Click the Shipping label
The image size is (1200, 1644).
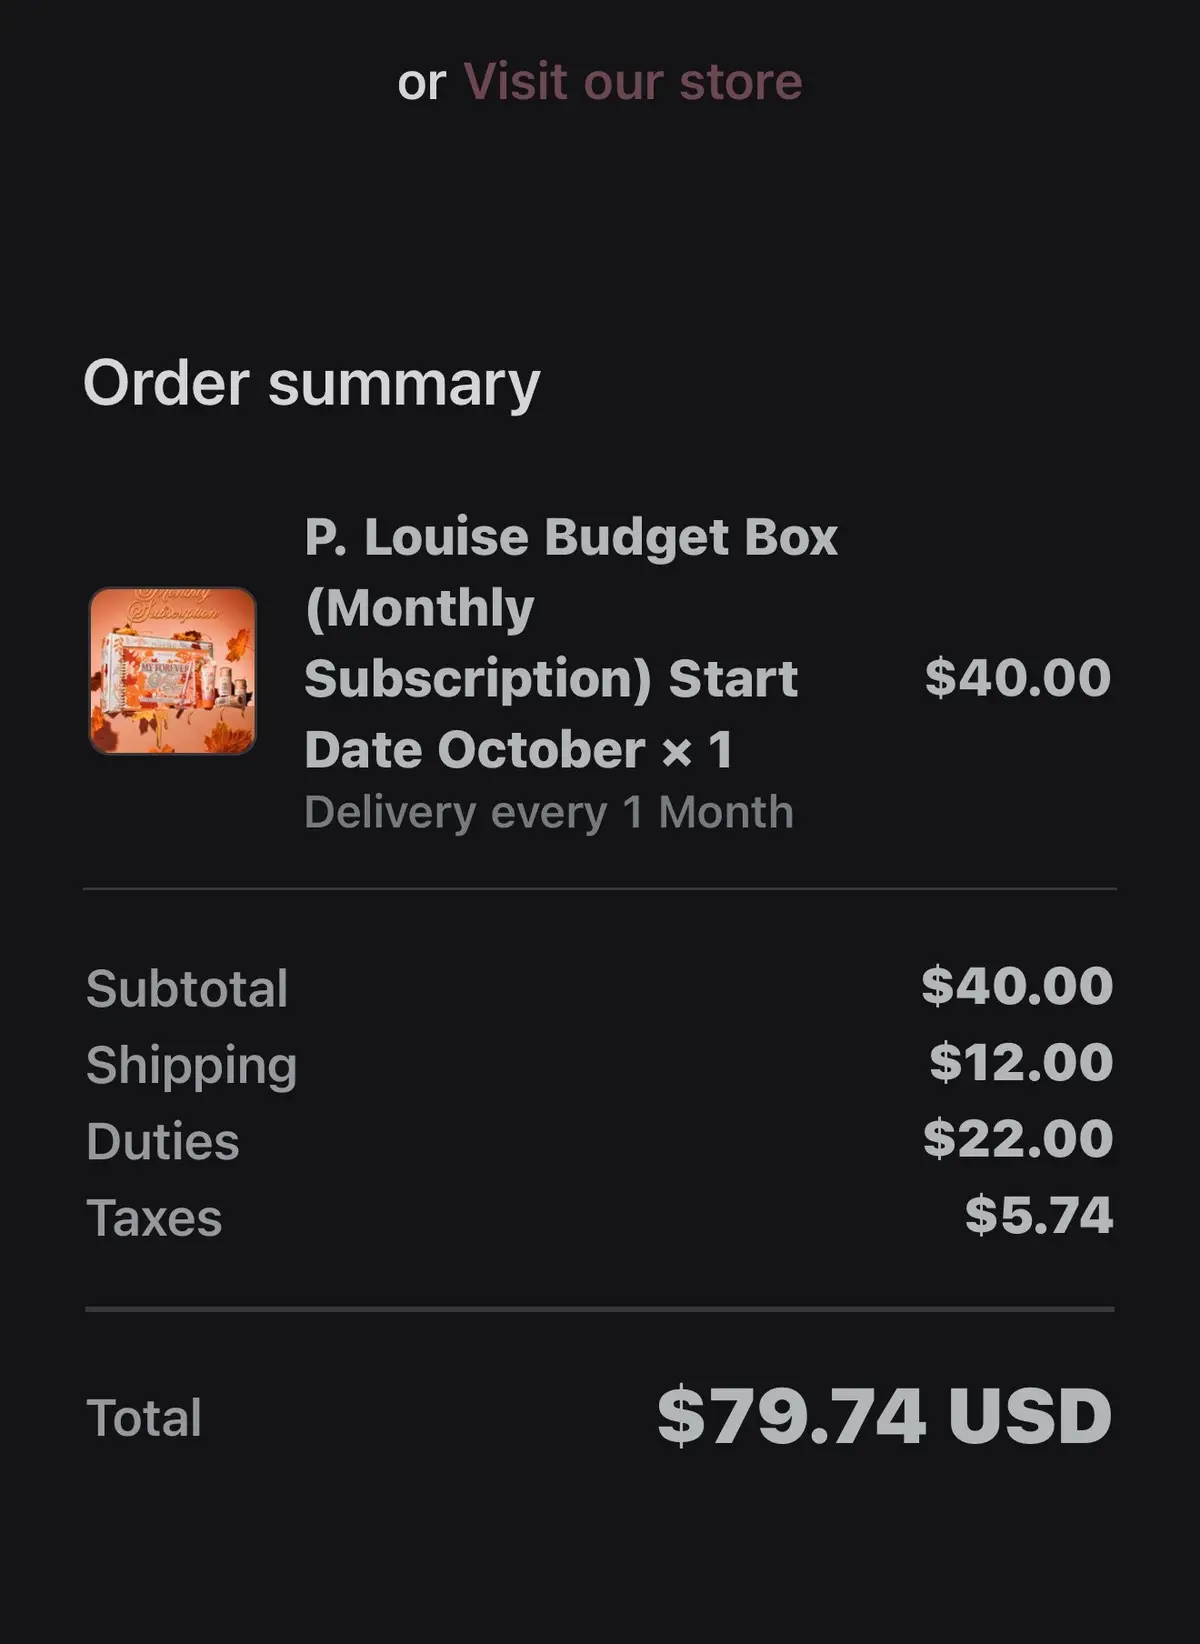(x=191, y=1065)
